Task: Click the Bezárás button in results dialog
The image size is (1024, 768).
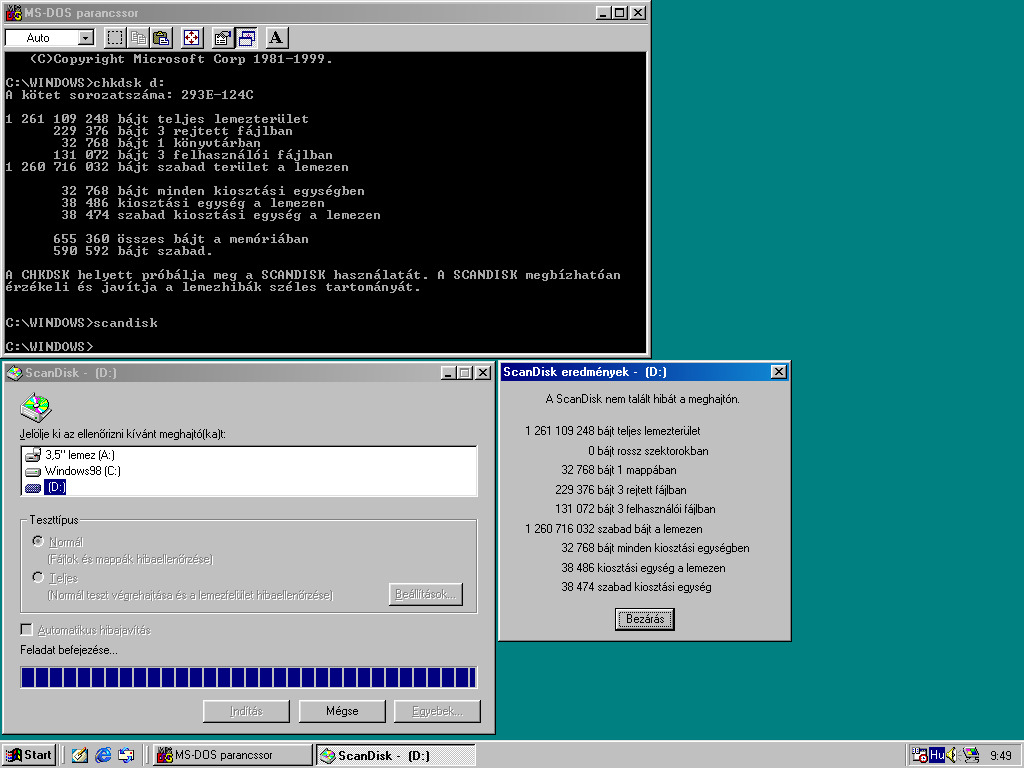Action: pos(645,619)
